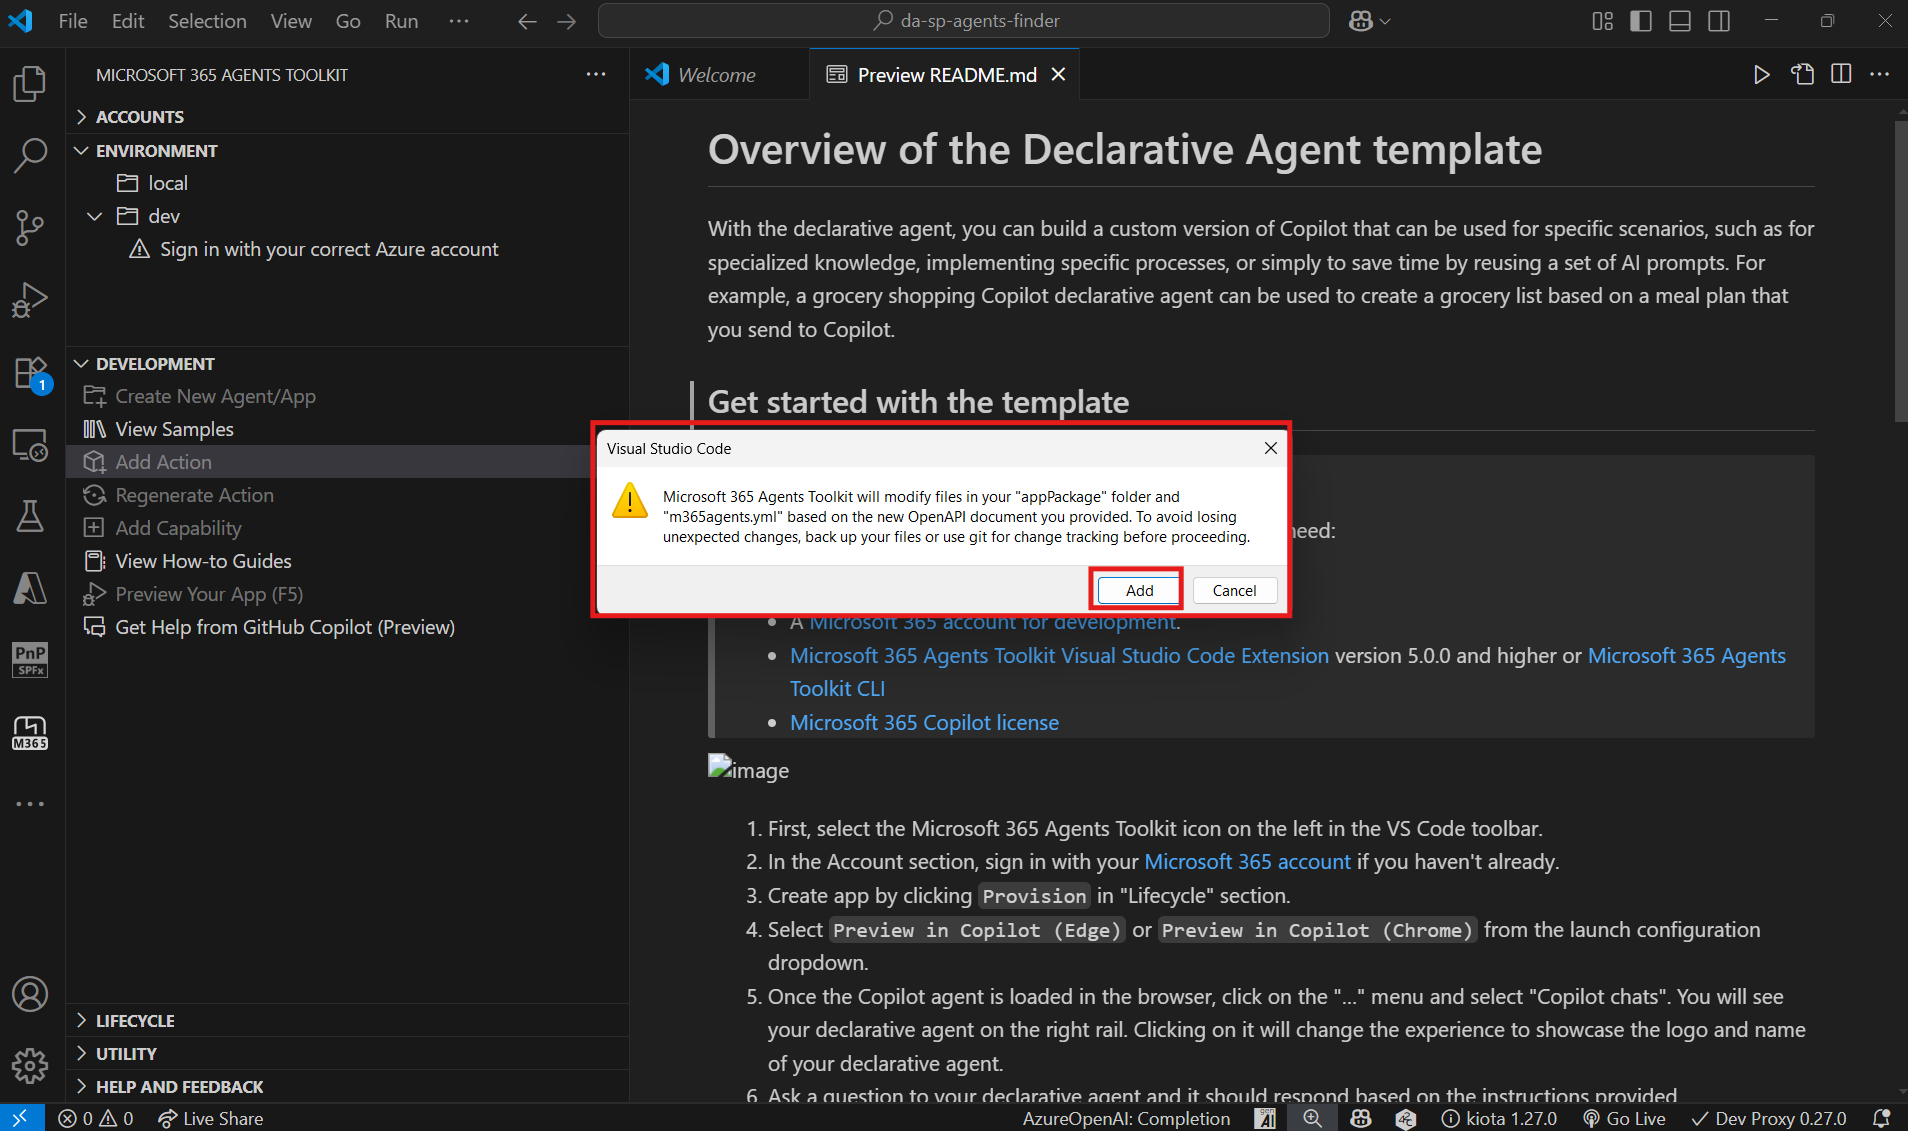Close the Visual Studio Code dialog

(1270, 448)
